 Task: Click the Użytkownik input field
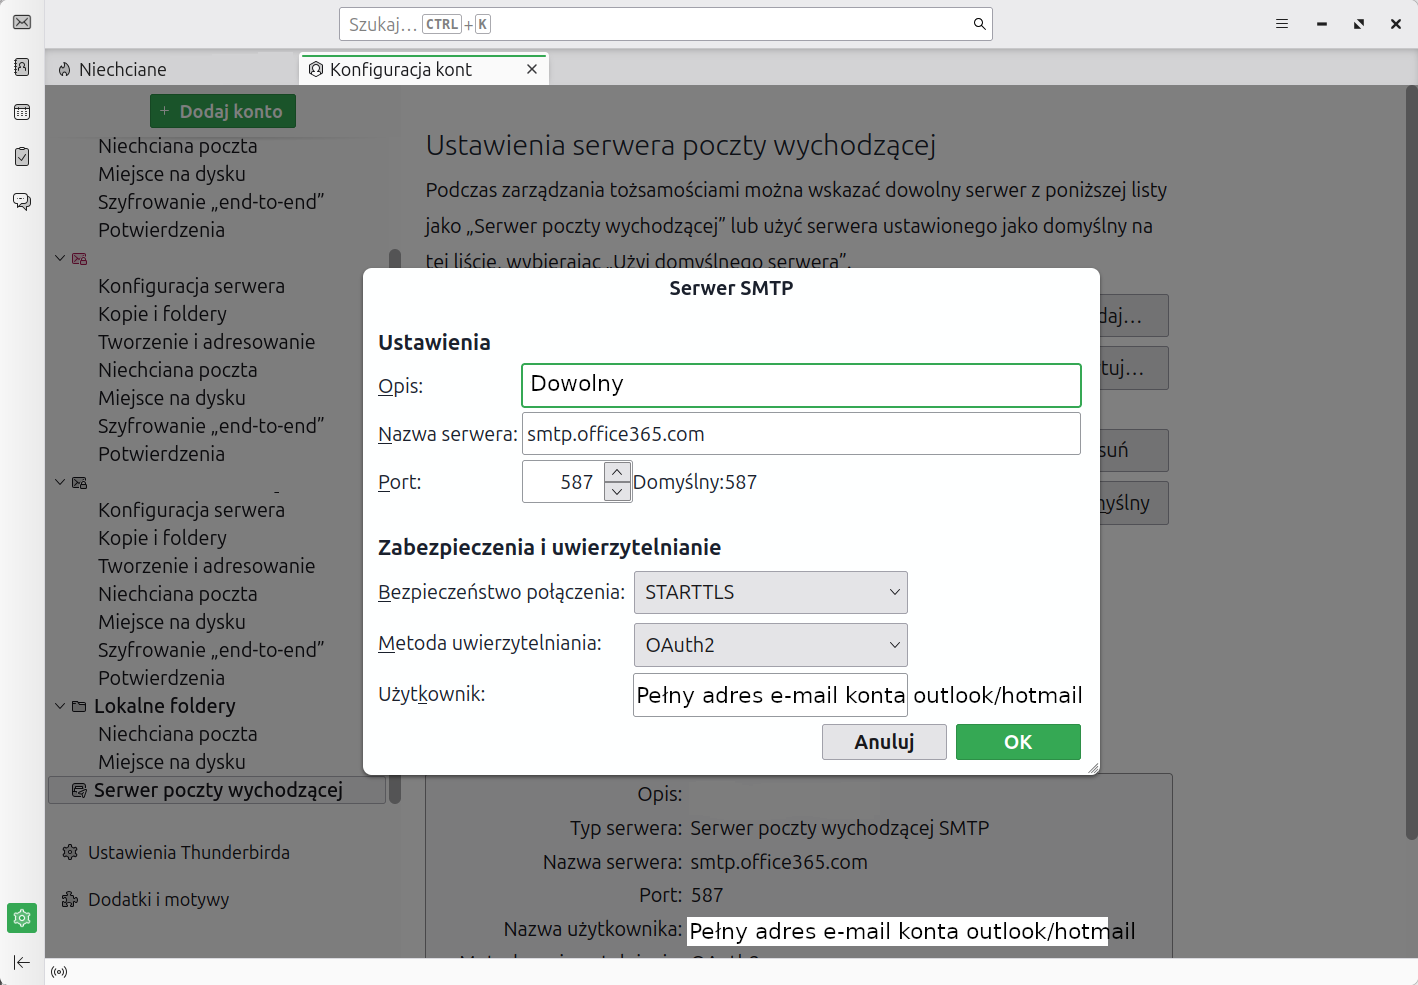click(771, 695)
